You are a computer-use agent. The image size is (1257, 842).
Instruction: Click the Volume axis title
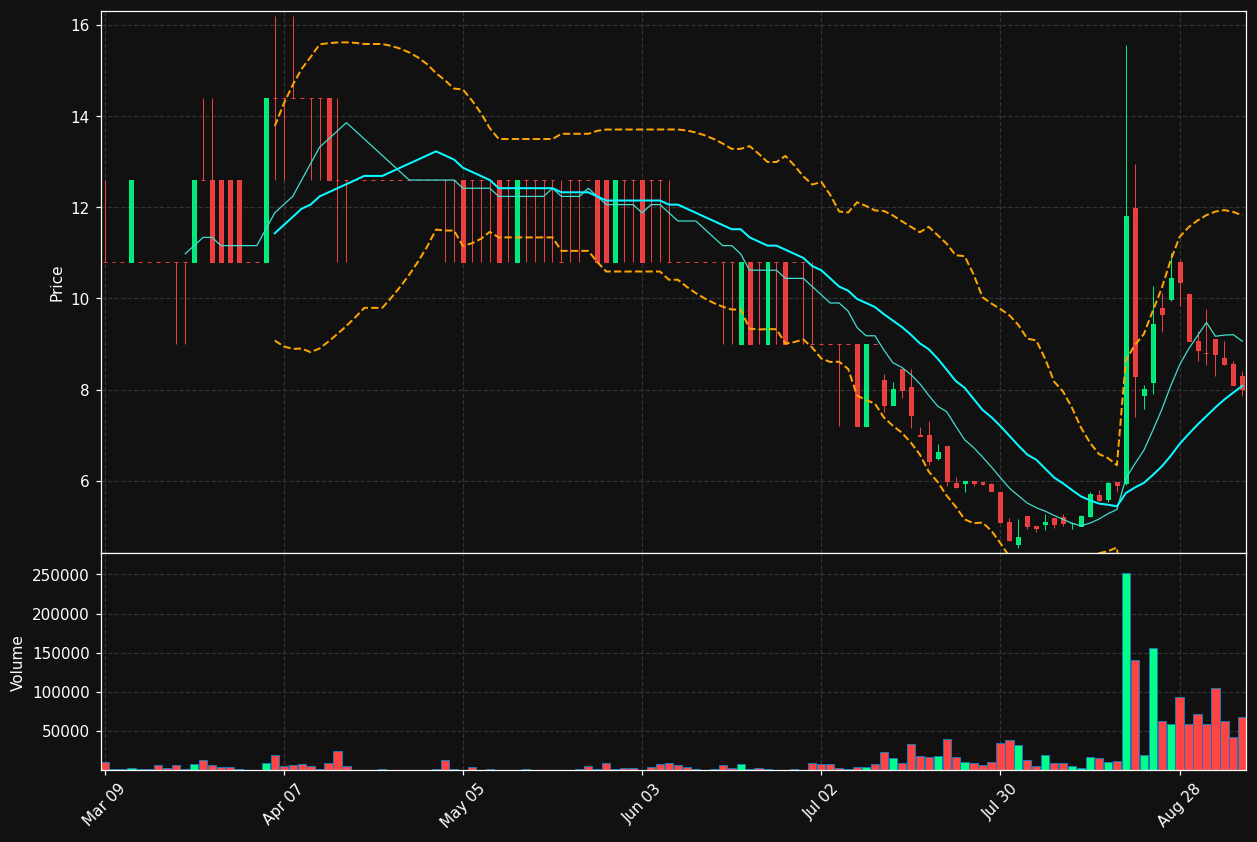point(18,663)
